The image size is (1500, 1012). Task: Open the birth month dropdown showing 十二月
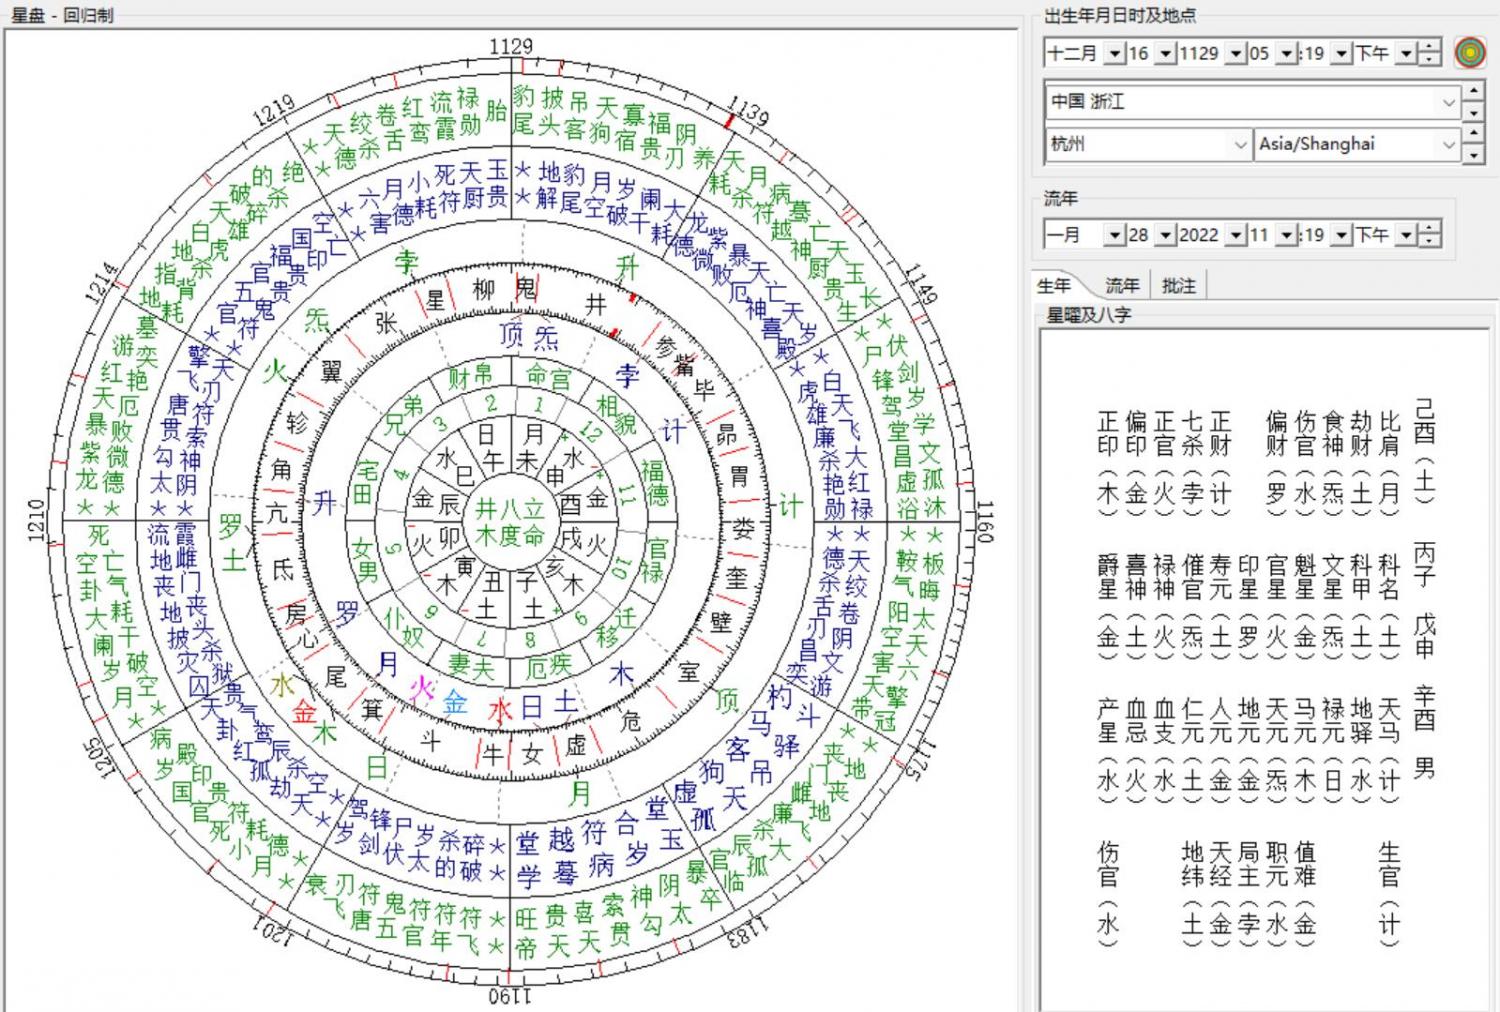click(x=1114, y=54)
